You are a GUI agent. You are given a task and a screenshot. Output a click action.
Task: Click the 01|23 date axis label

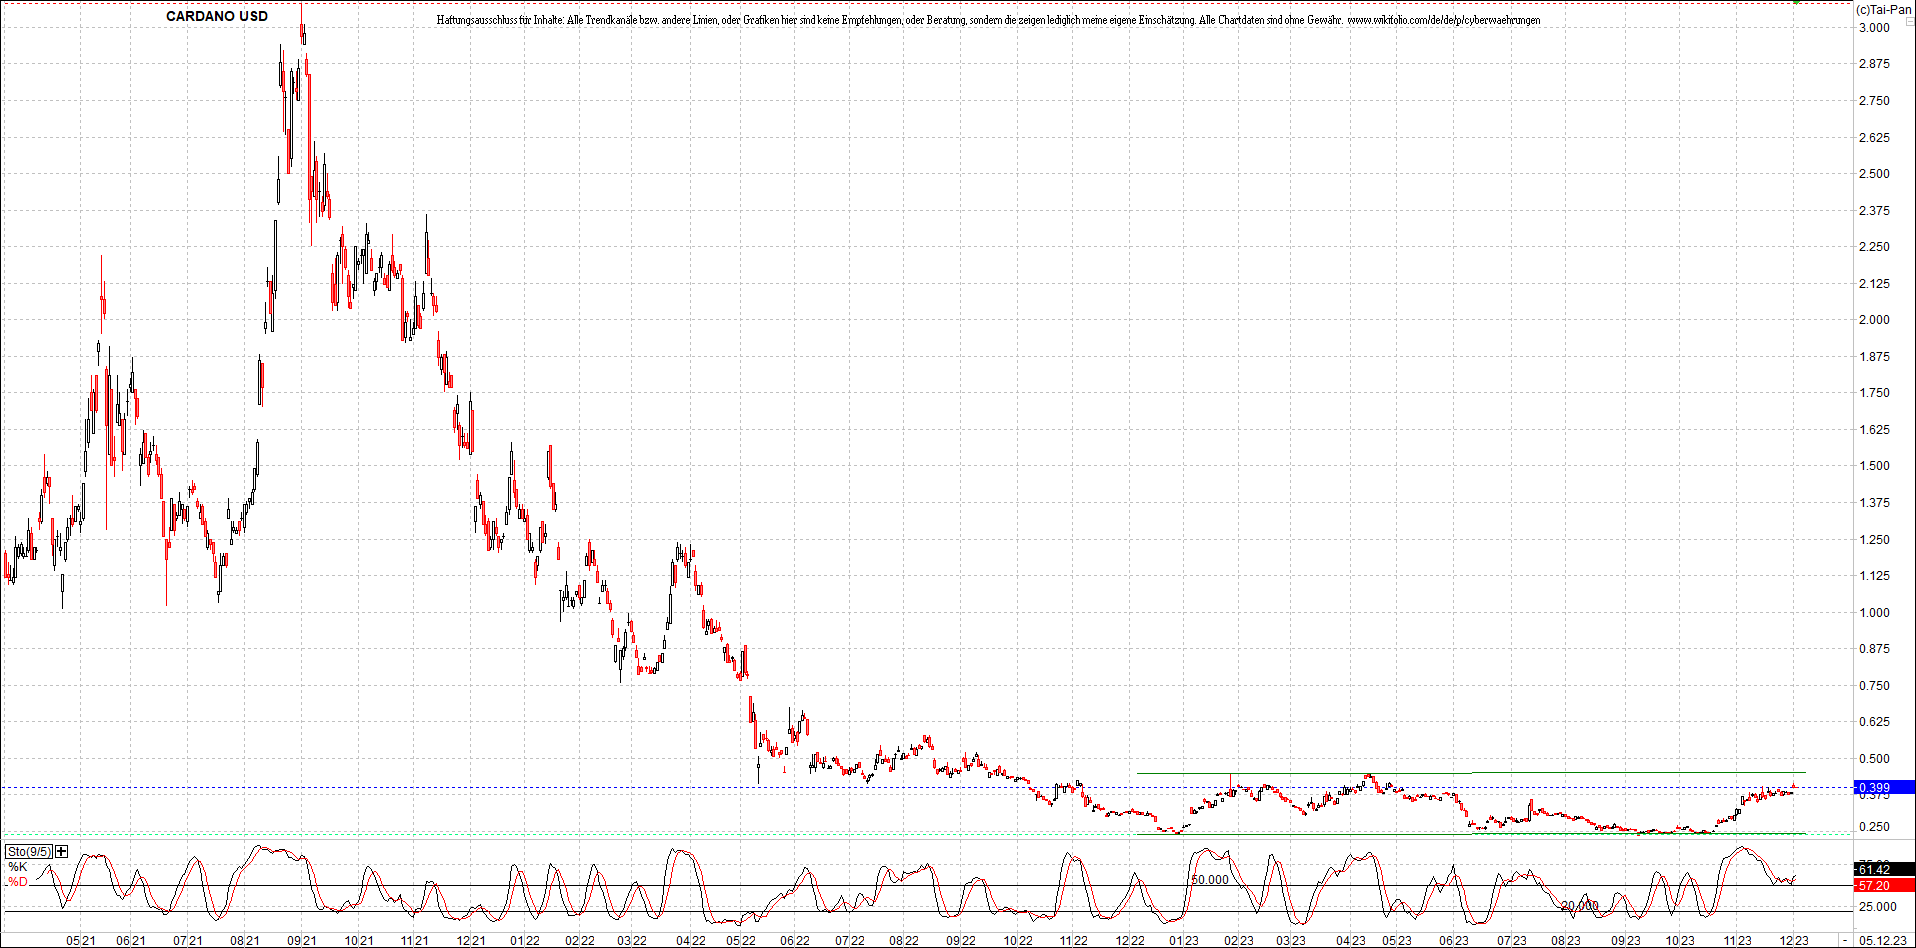point(1184,940)
